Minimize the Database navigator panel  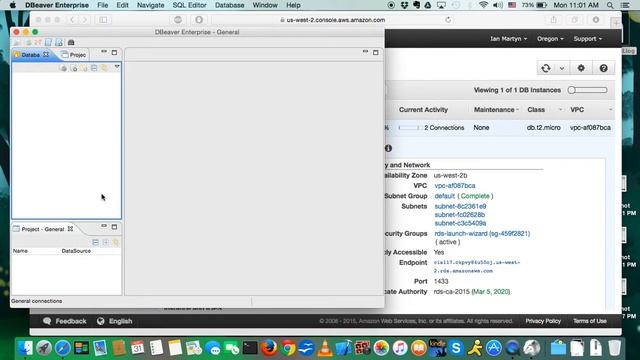point(104,52)
